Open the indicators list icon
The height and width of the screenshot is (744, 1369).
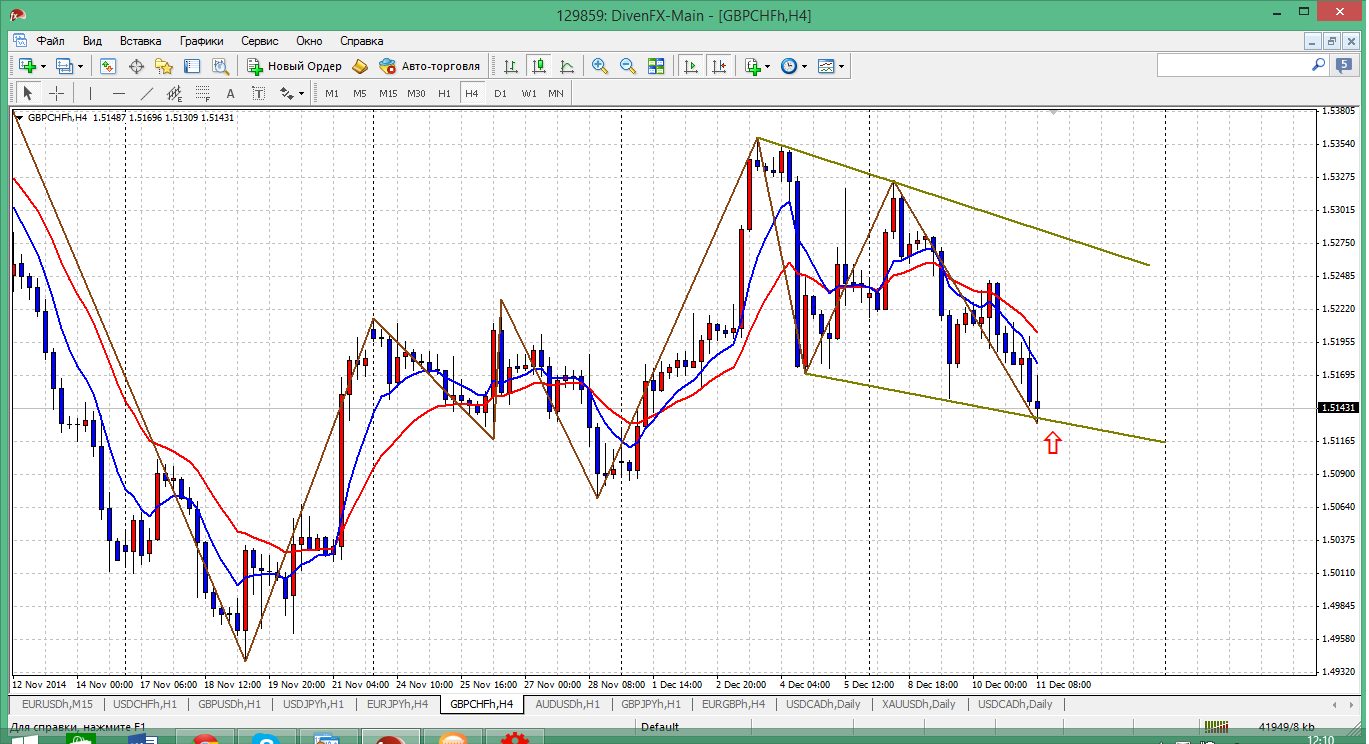(x=752, y=66)
